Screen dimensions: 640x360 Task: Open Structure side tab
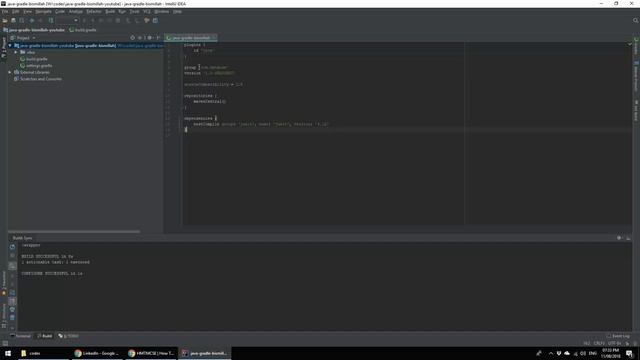pos(4,315)
